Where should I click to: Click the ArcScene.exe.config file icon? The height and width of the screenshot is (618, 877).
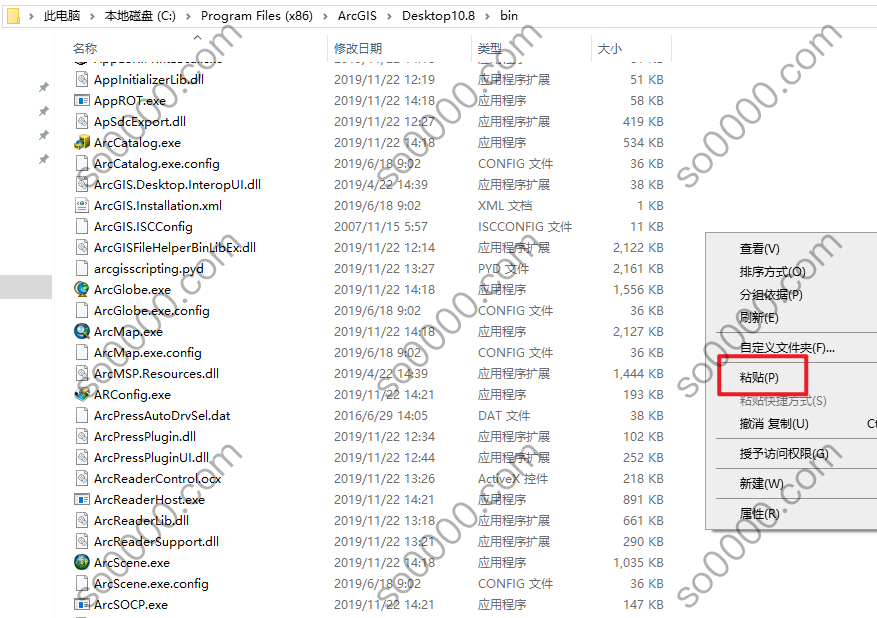pyautogui.click(x=82, y=583)
